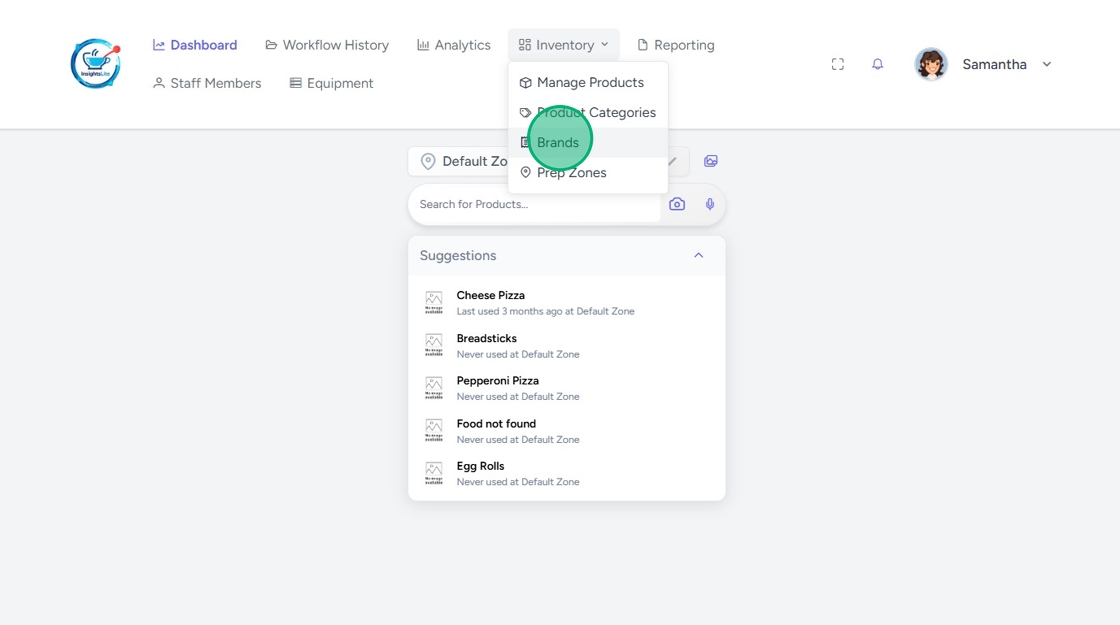
Task: Select the Egg Rolls suggestion
Action: (566, 473)
